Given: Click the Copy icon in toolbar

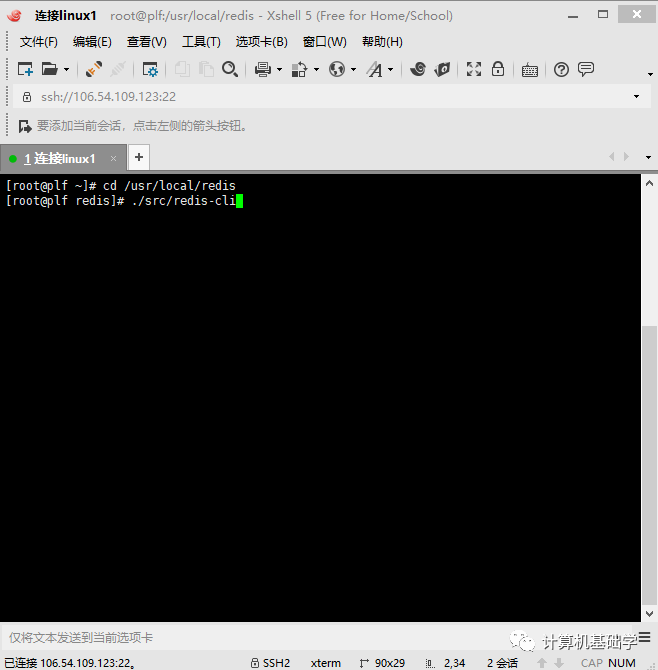Looking at the screenshot, I should pos(182,69).
